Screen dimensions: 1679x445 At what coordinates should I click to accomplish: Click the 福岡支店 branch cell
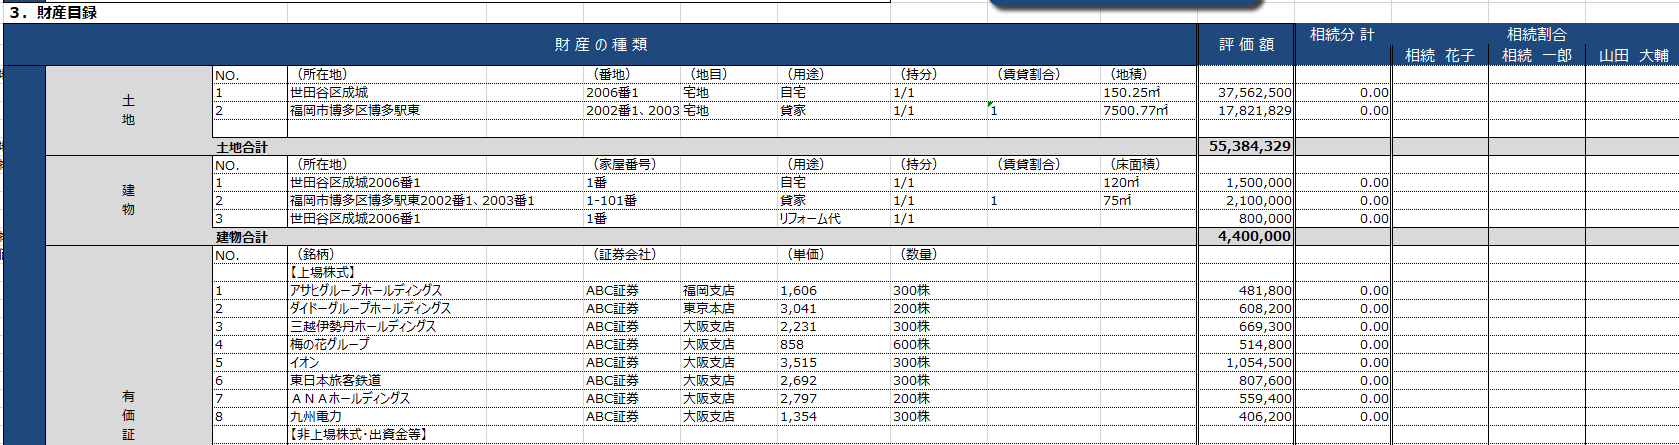[x=708, y=291]
